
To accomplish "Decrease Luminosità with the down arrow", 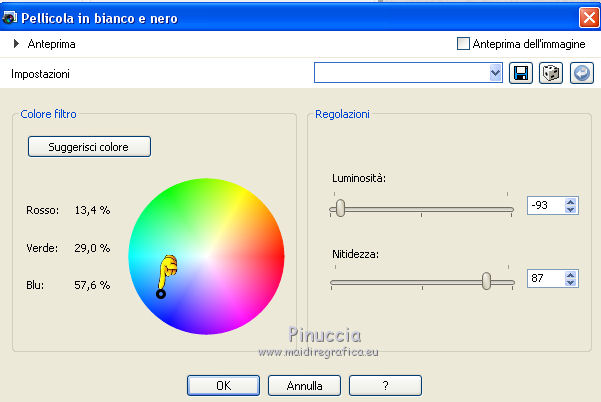I will point(570,212).
